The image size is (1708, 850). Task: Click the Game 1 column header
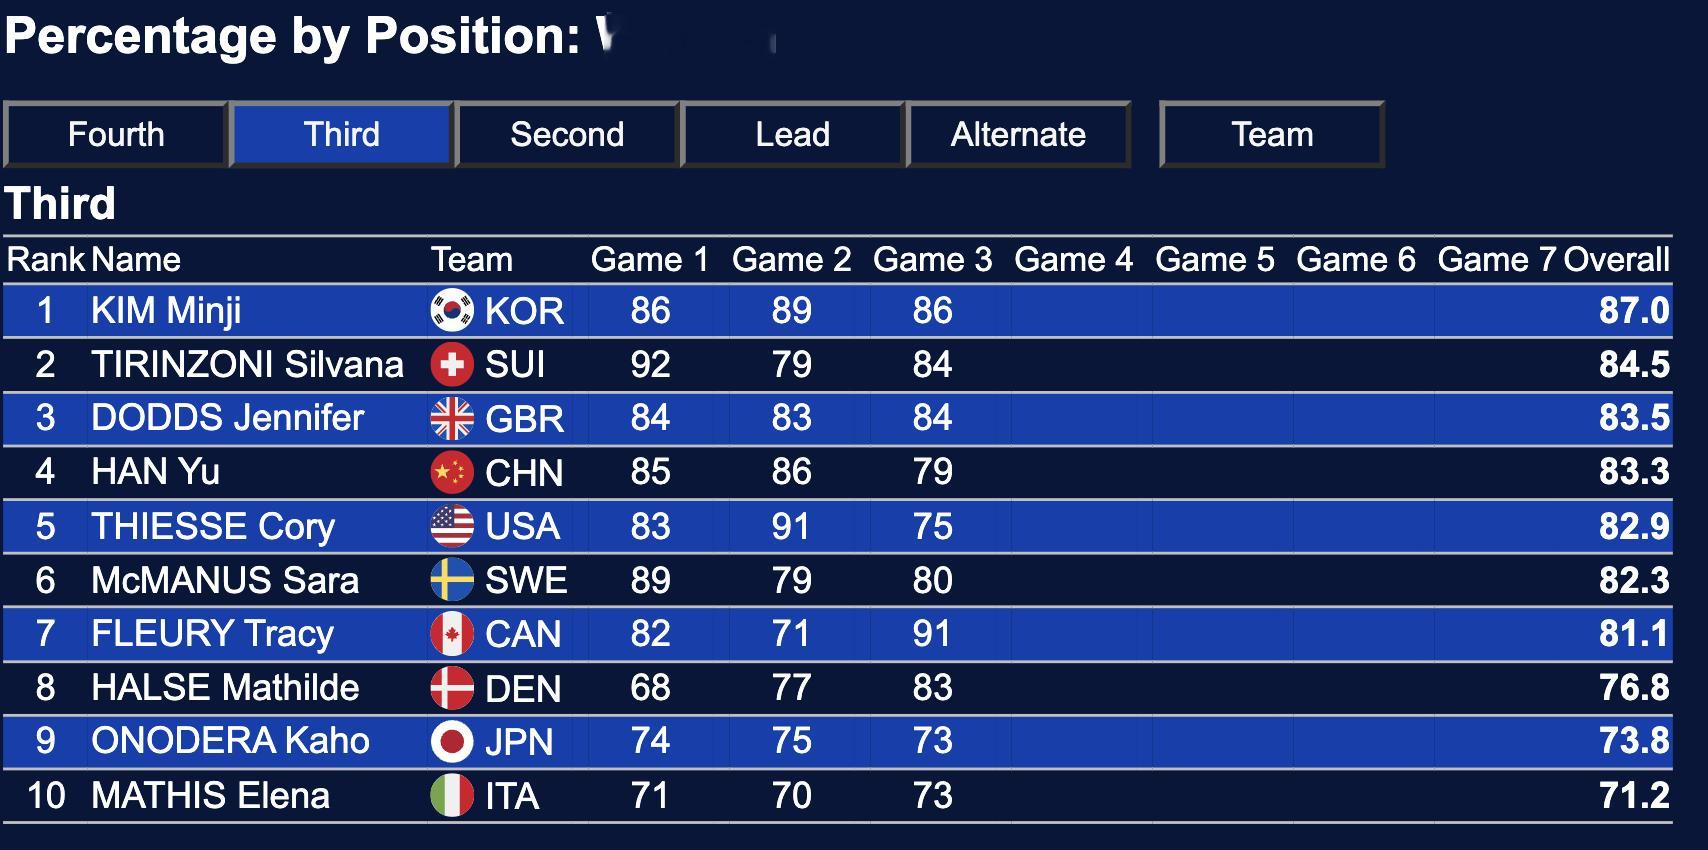pos(650,260)
